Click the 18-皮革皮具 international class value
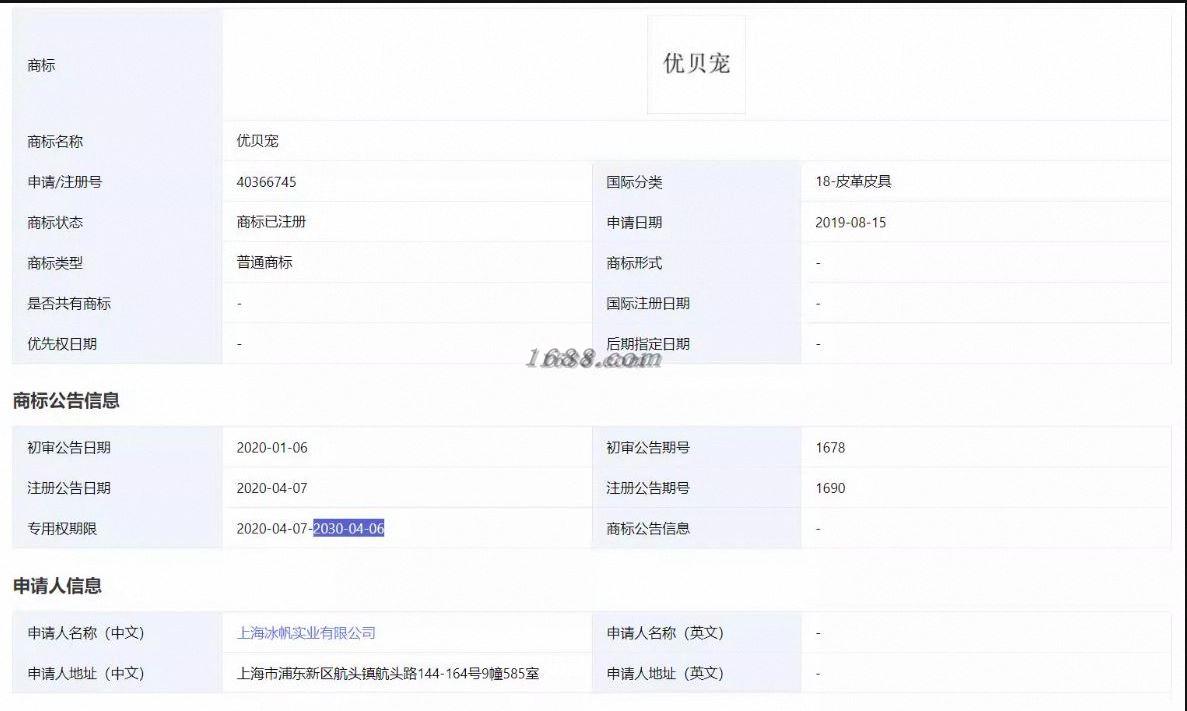This screenshot has height=711, width=1187. (x=853, y=182)
